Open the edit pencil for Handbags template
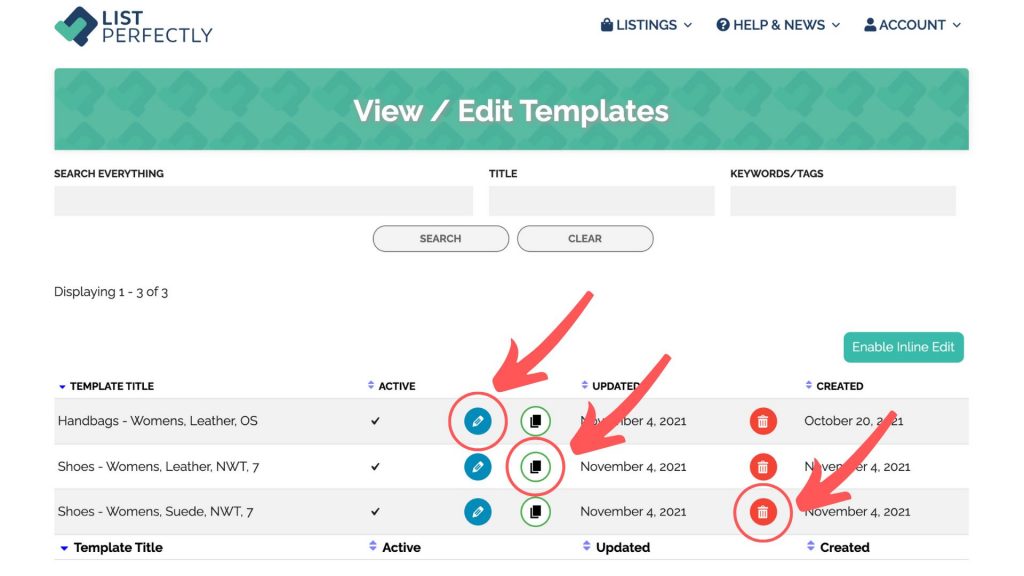 [x=477, y=421]
